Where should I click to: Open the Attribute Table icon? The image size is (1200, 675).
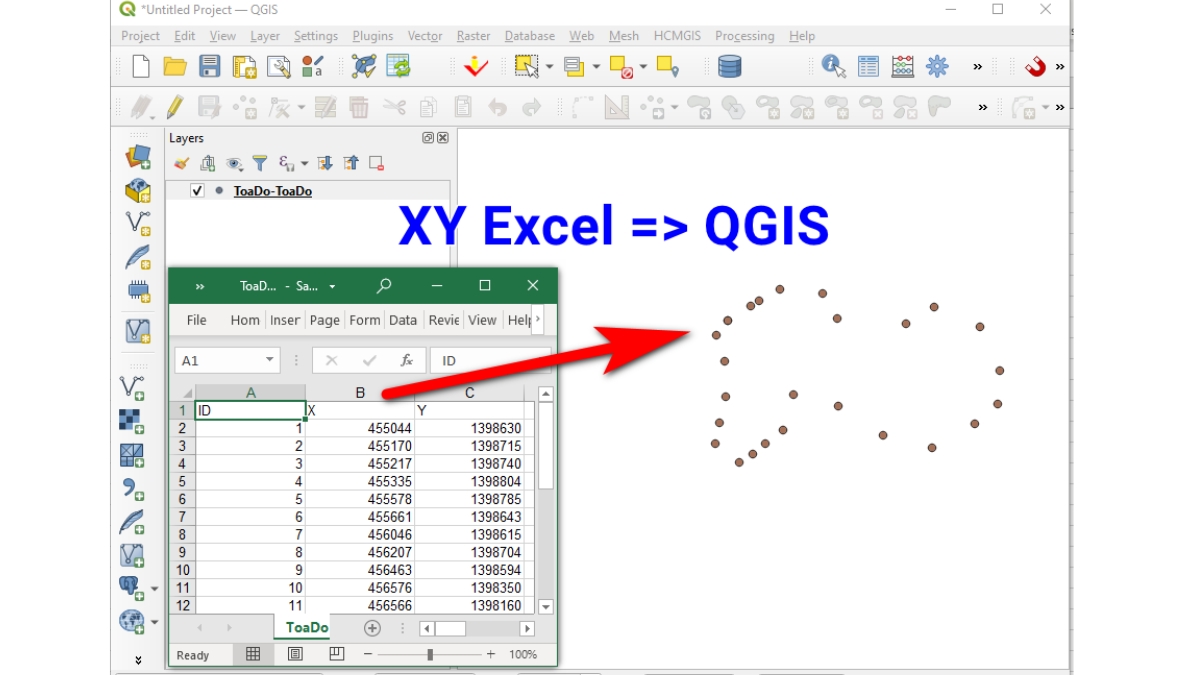click(868, 67)
